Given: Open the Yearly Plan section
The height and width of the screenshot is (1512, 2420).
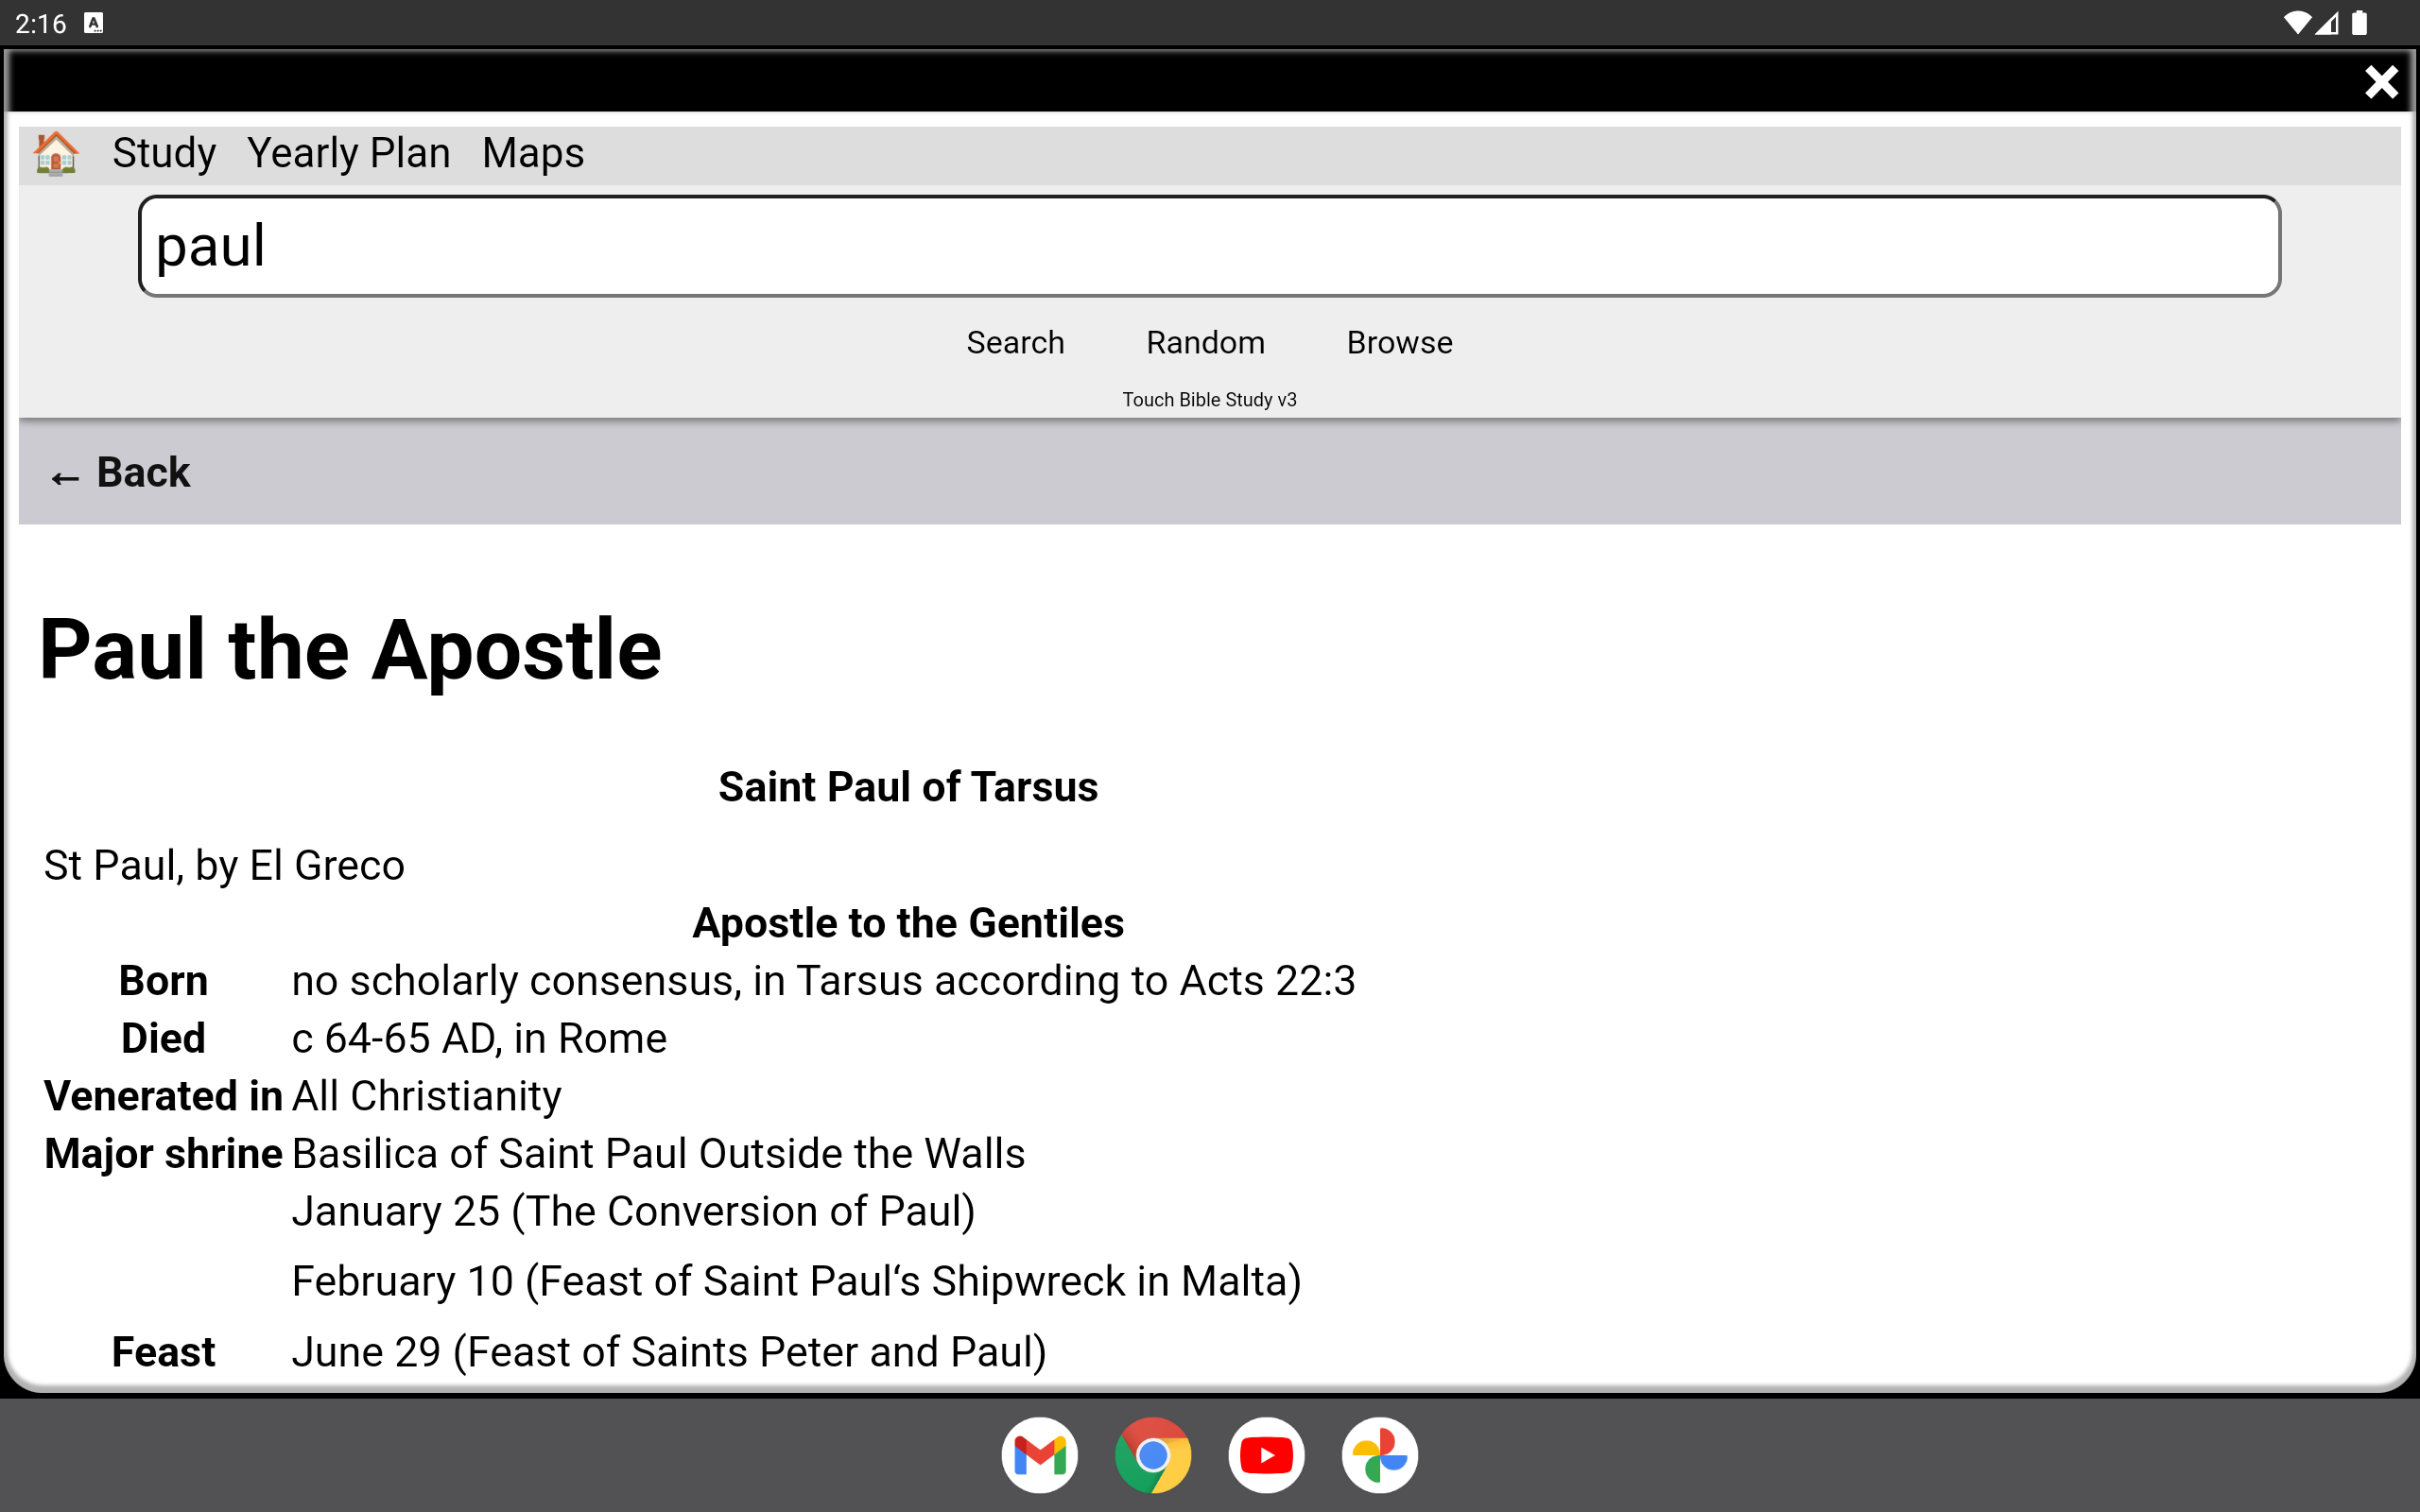Looking at the screenshot, I should tap(349, 152).
